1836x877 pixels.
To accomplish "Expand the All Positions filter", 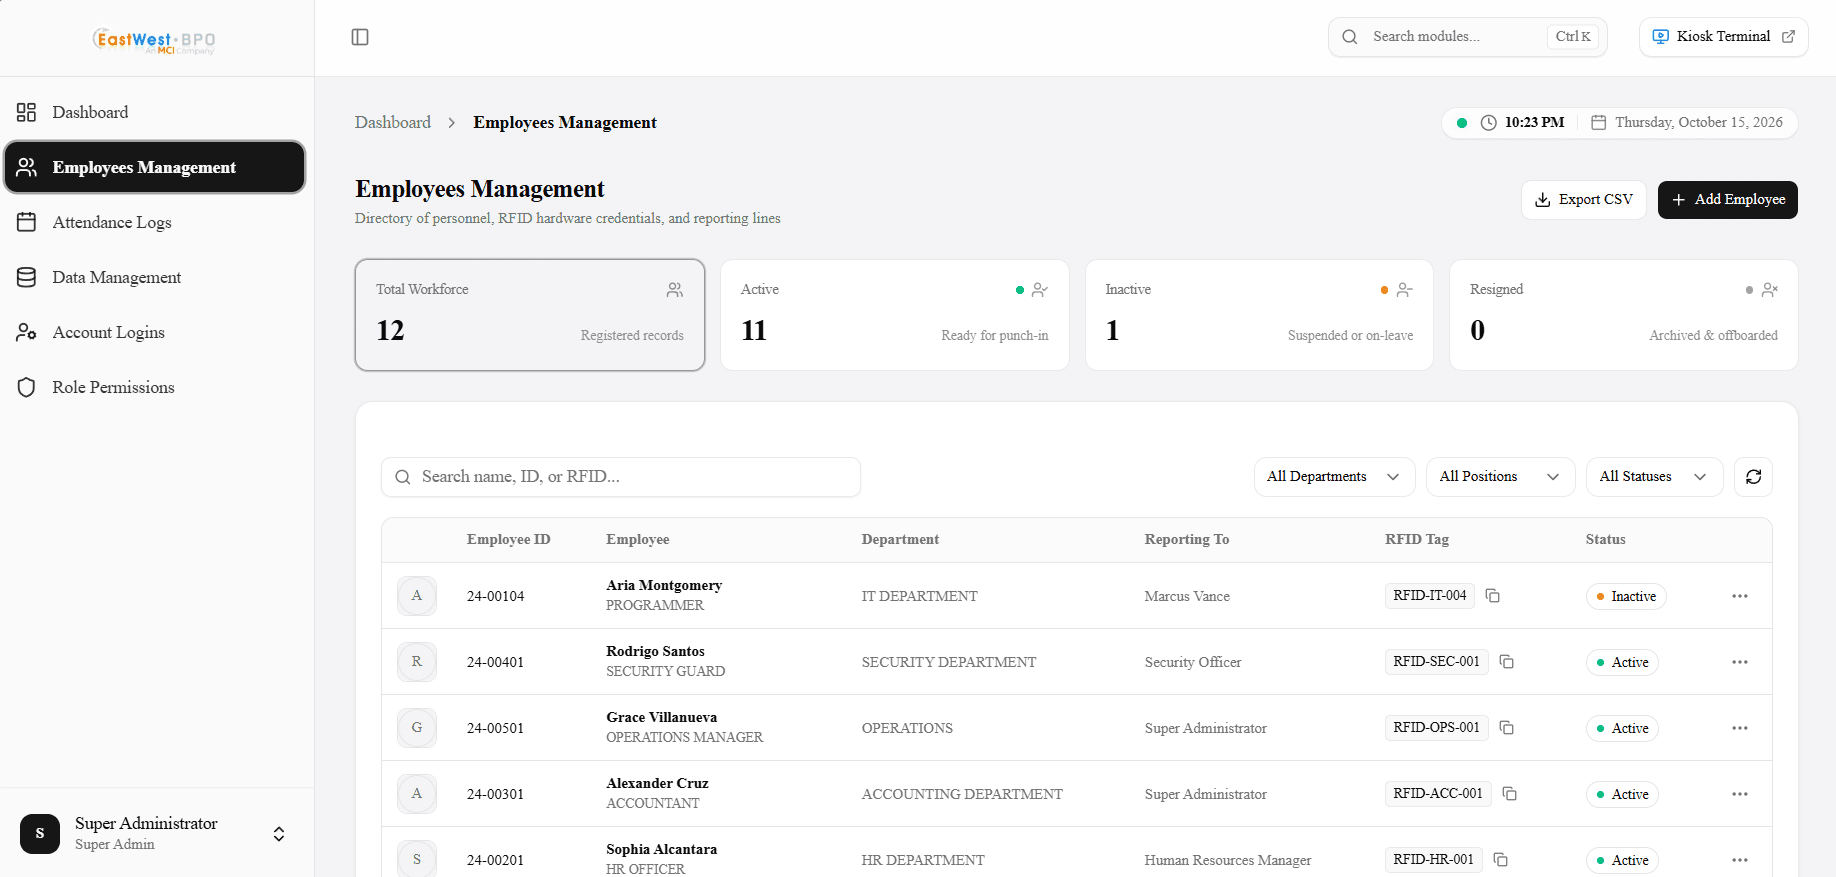I will [x=1500, y=477].
